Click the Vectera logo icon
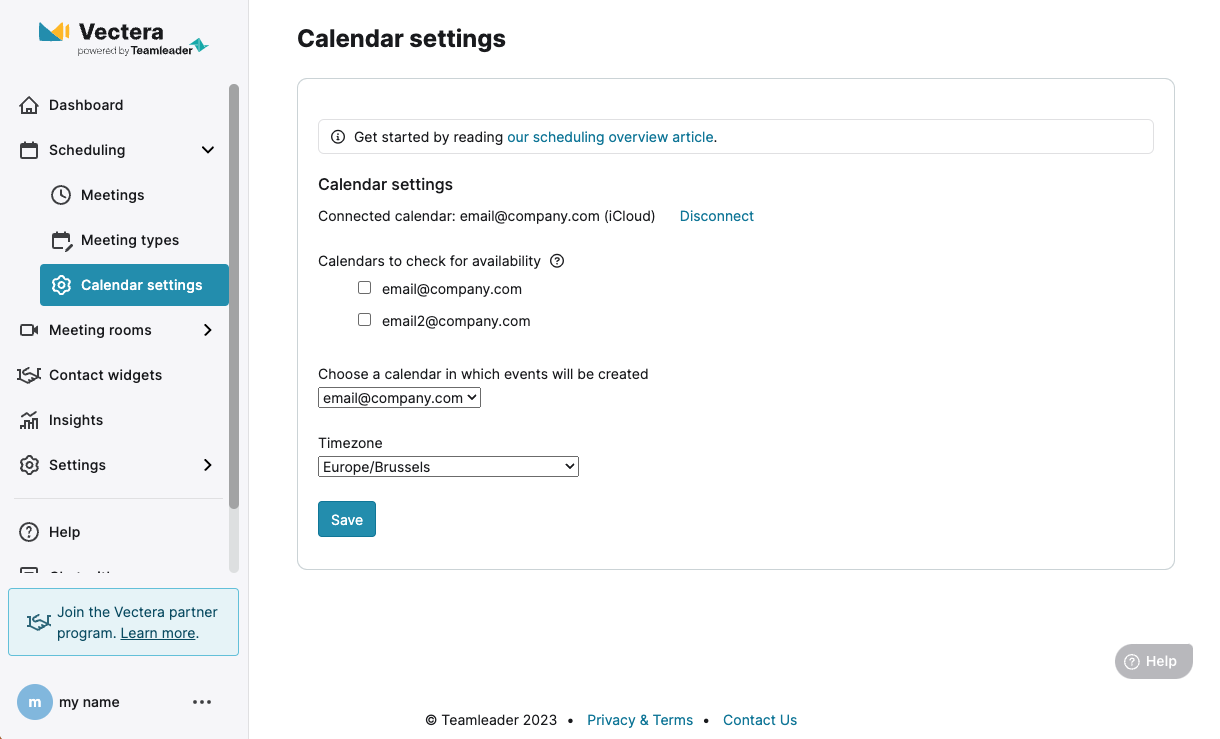This screenshot has width=1220, height=739. [54, 32]
